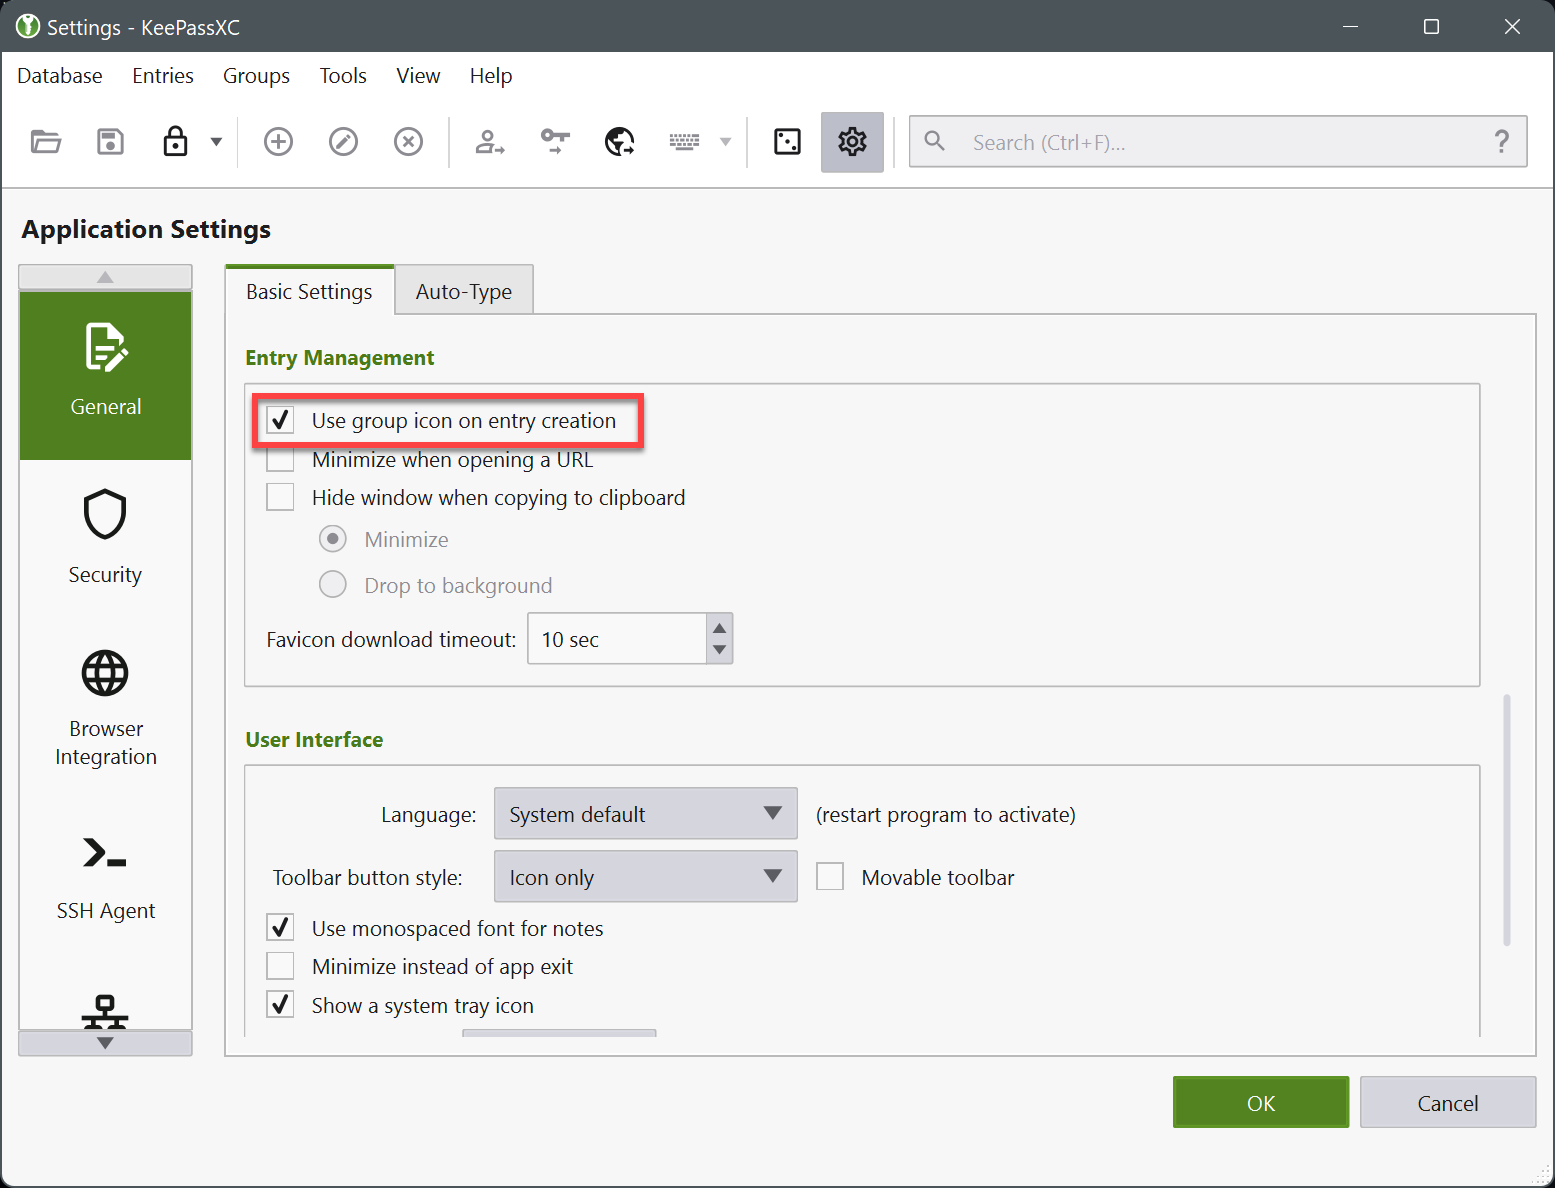Open the Browser Integration settings section
Viewport: 1555px width, 1188px height.
105,708
